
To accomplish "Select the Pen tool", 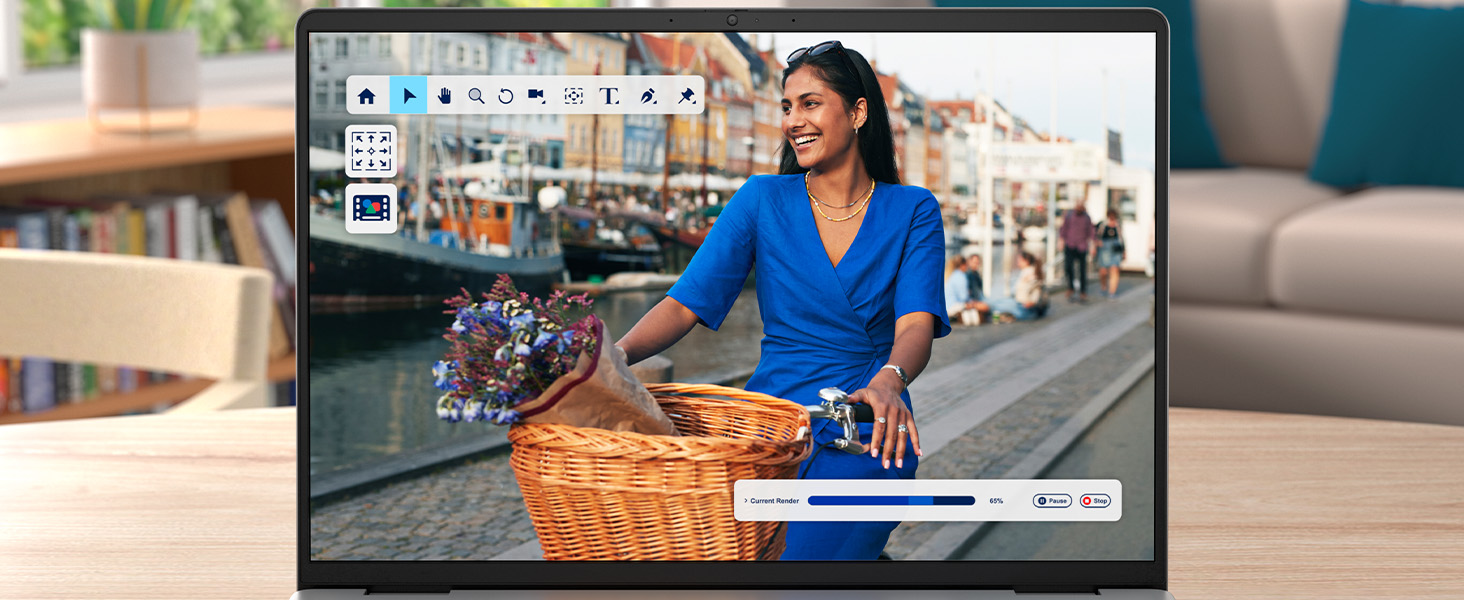I will point(648,96).
